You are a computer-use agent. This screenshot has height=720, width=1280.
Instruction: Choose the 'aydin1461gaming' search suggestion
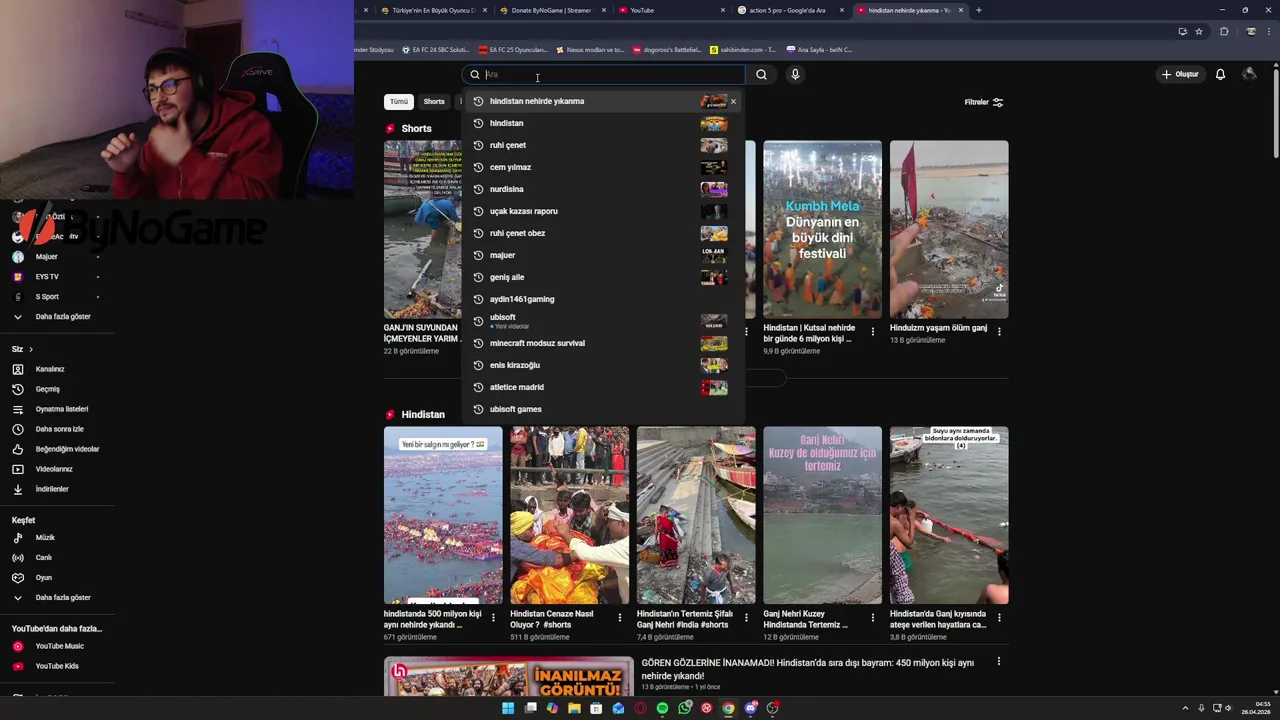pos(604,299)
